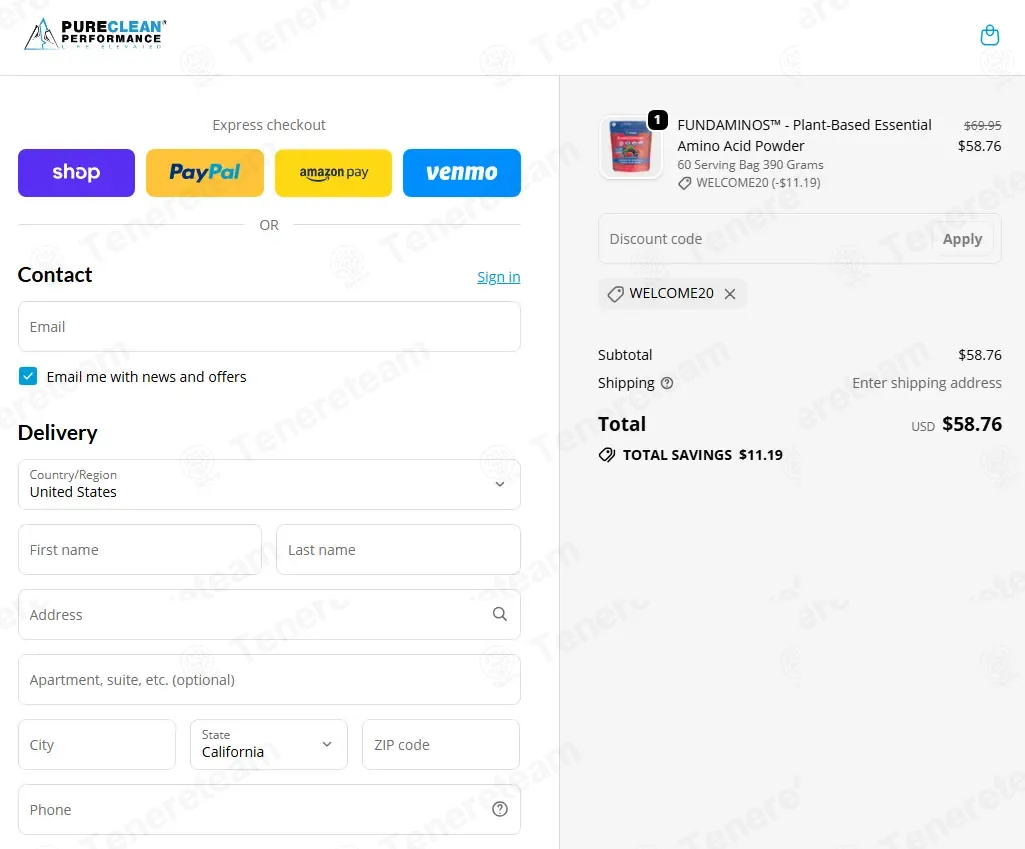Image resolution: width=1025 pixels, height=849 pixels.
Task: Click the PureClean Performance logo
Action: (95, 34)
